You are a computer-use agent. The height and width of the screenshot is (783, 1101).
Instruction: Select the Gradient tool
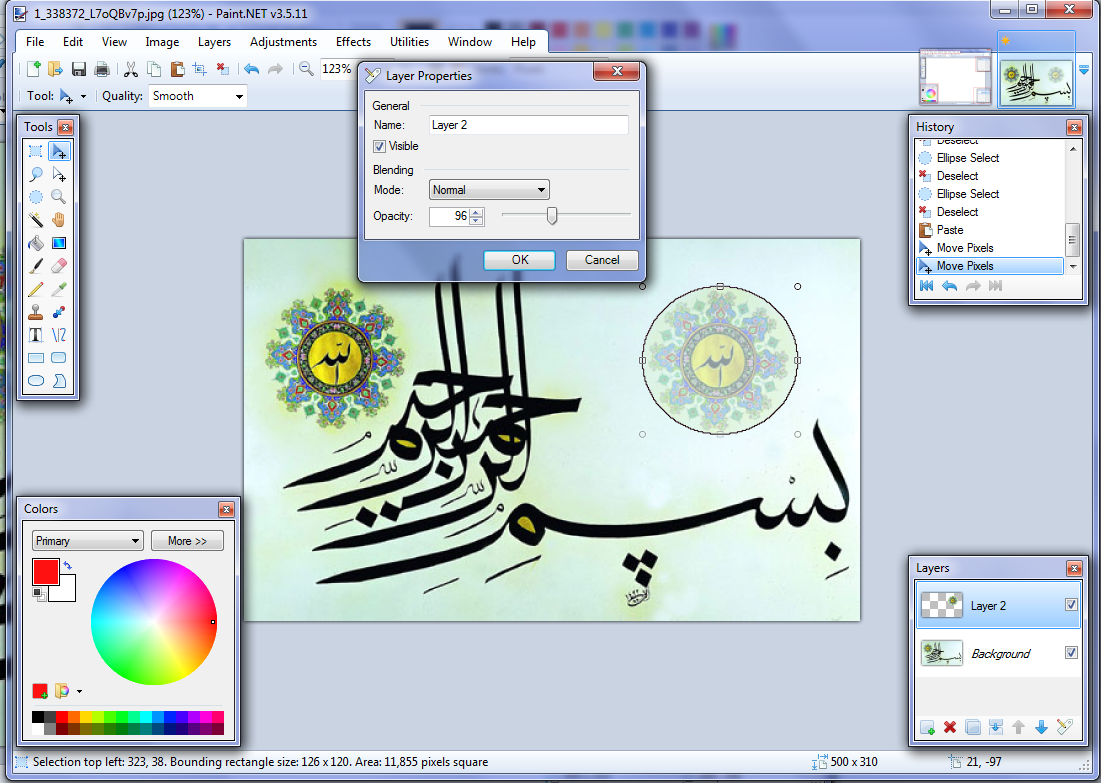[59, 243]
